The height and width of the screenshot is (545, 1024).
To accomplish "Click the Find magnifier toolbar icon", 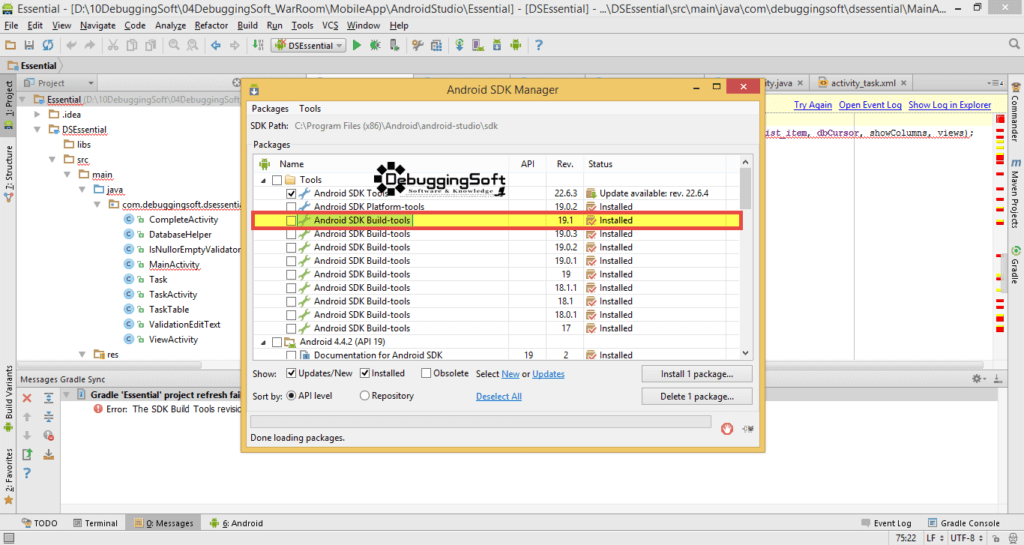I will coord(174,45).
